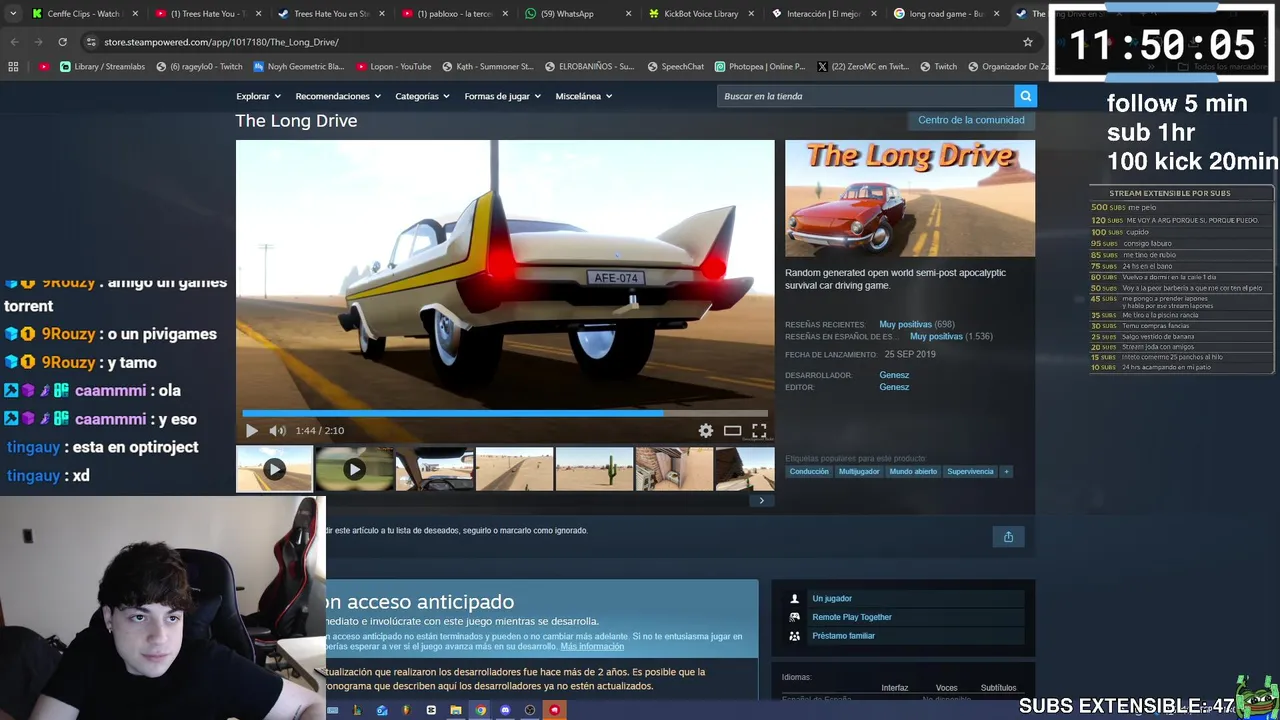Select first video thumbnail in carousel

point(274,469)
